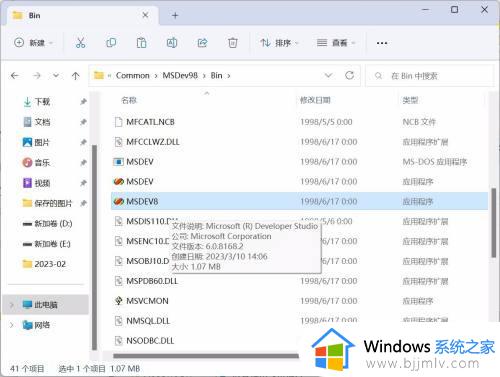Image resolution: width=500 pixels, height=377 pixels.
Task: Go back with the left arrow
Action: coord(15,76)
